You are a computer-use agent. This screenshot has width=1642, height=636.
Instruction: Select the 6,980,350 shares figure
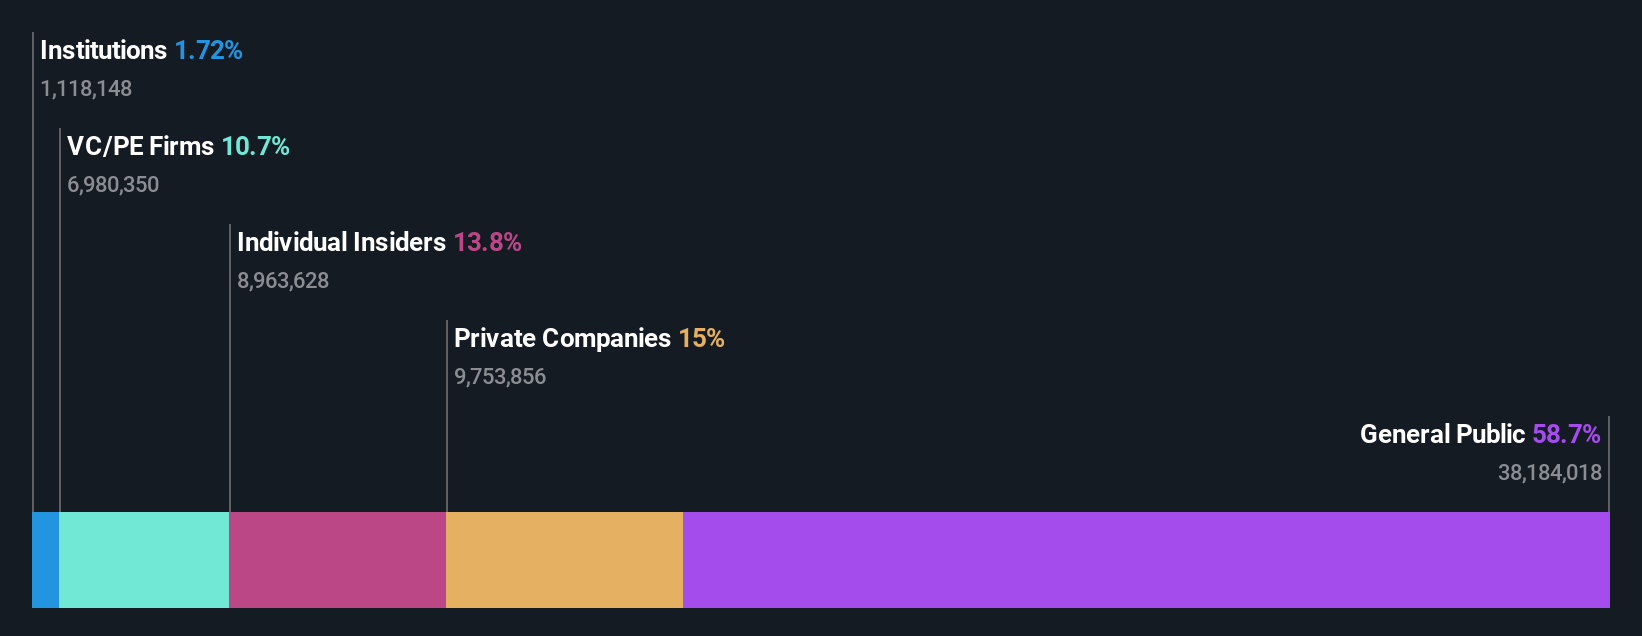tap(113, 184)
